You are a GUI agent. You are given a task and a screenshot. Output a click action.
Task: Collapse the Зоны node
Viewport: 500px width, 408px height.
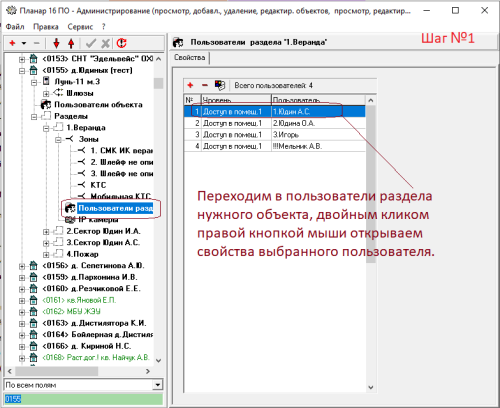58,140
